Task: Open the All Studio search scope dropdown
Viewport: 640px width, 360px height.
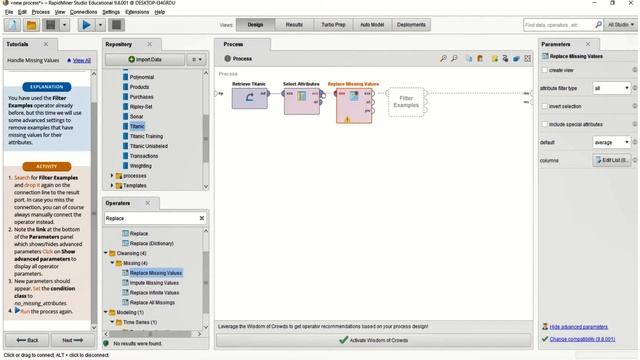Action: click(x=621, y=25)
